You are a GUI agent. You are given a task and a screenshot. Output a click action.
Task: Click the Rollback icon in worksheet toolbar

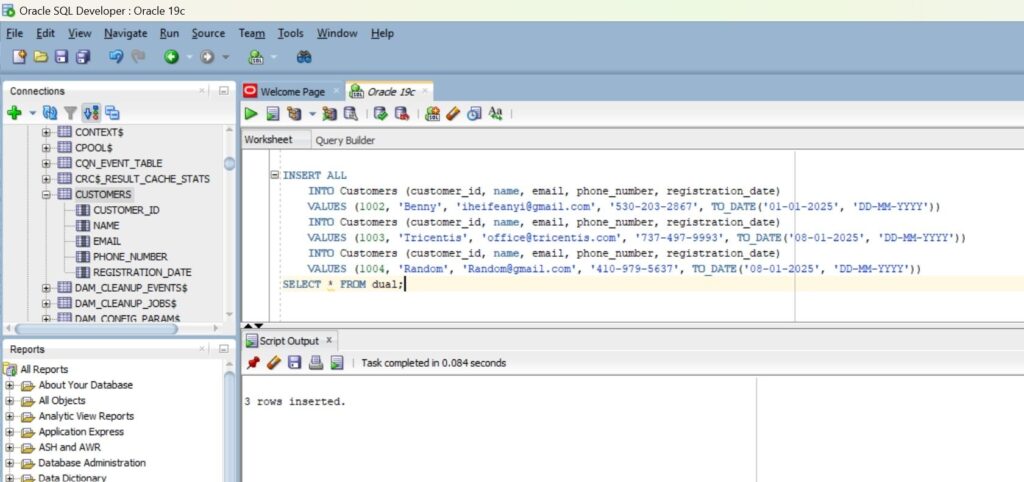click(x=401, y=114)
